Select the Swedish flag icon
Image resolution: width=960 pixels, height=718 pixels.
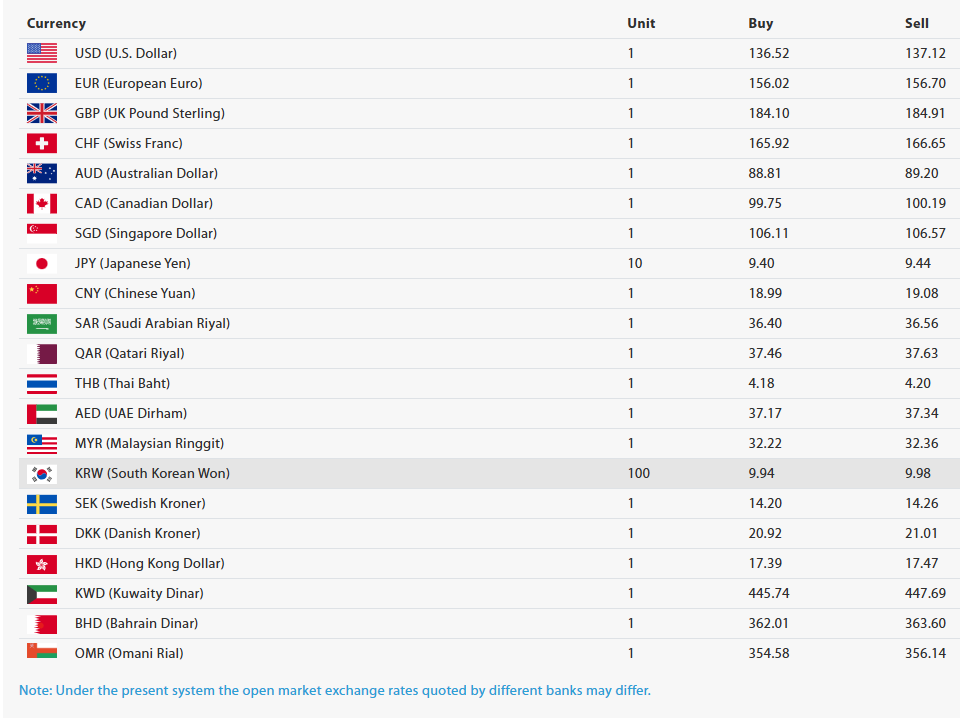pyautogui.click(x=42, y=503)
